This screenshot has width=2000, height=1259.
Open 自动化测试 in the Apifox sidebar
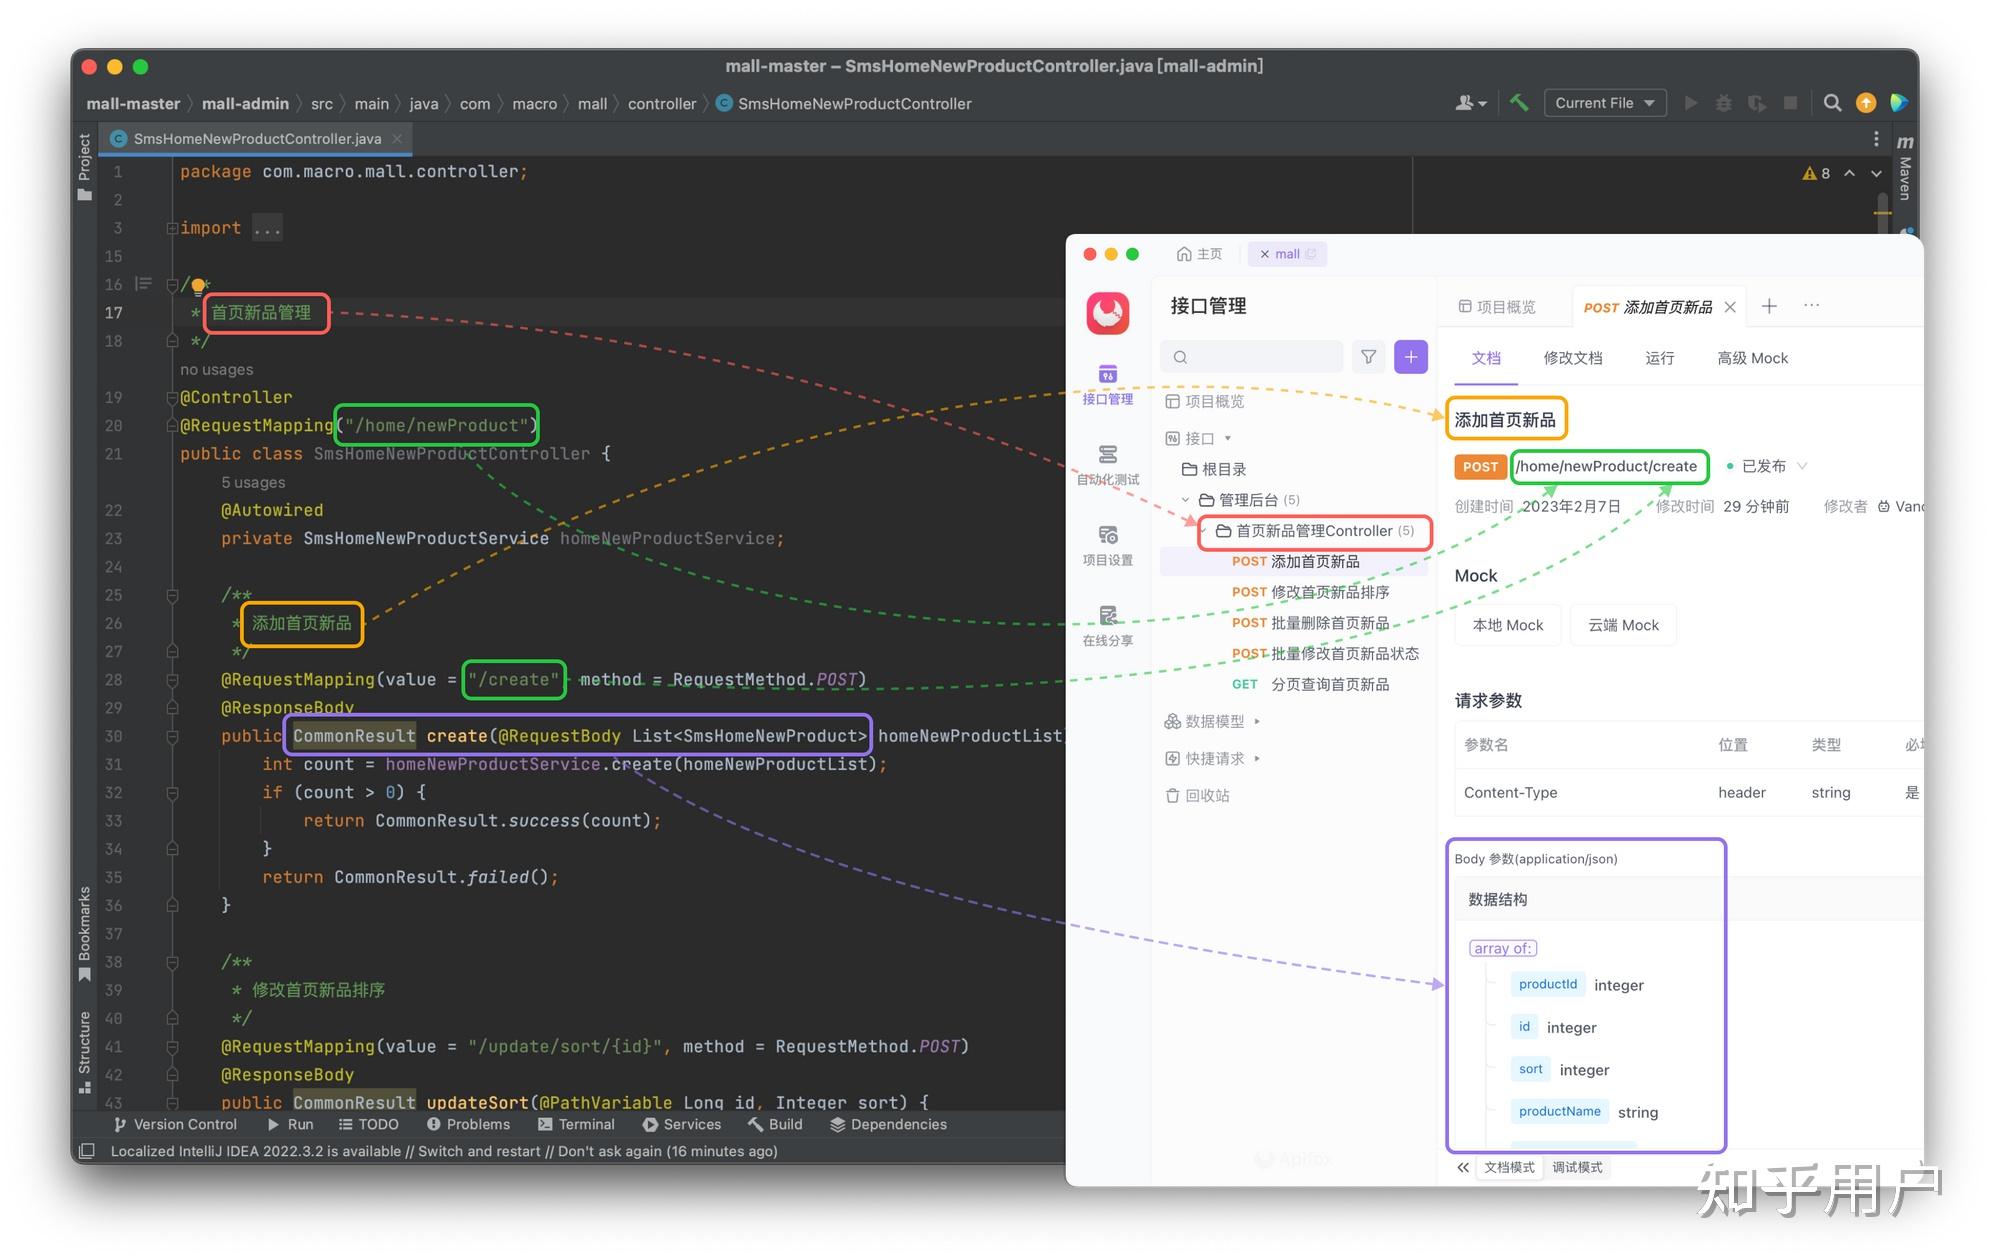[1108, 465]
